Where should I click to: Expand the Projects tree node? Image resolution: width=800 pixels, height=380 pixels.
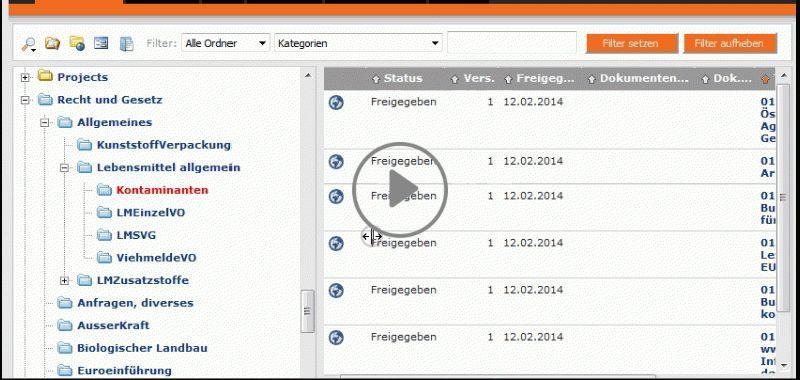[25, 78]
